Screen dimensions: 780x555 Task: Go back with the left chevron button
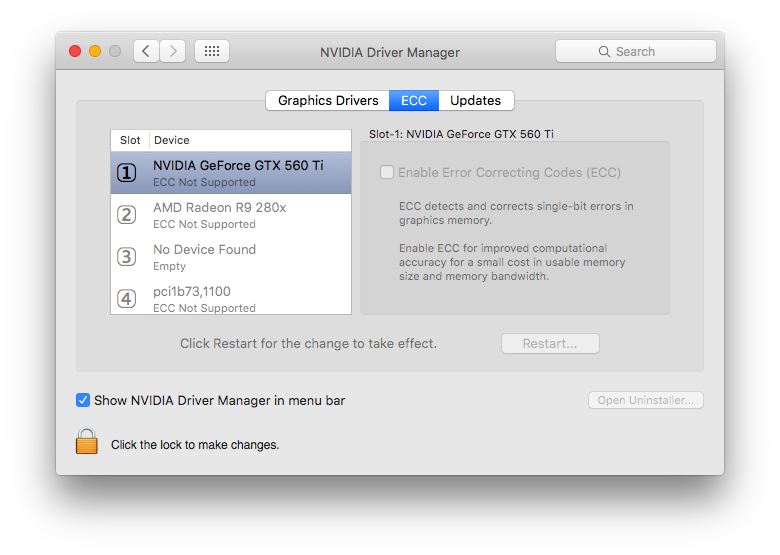[146, 51]
